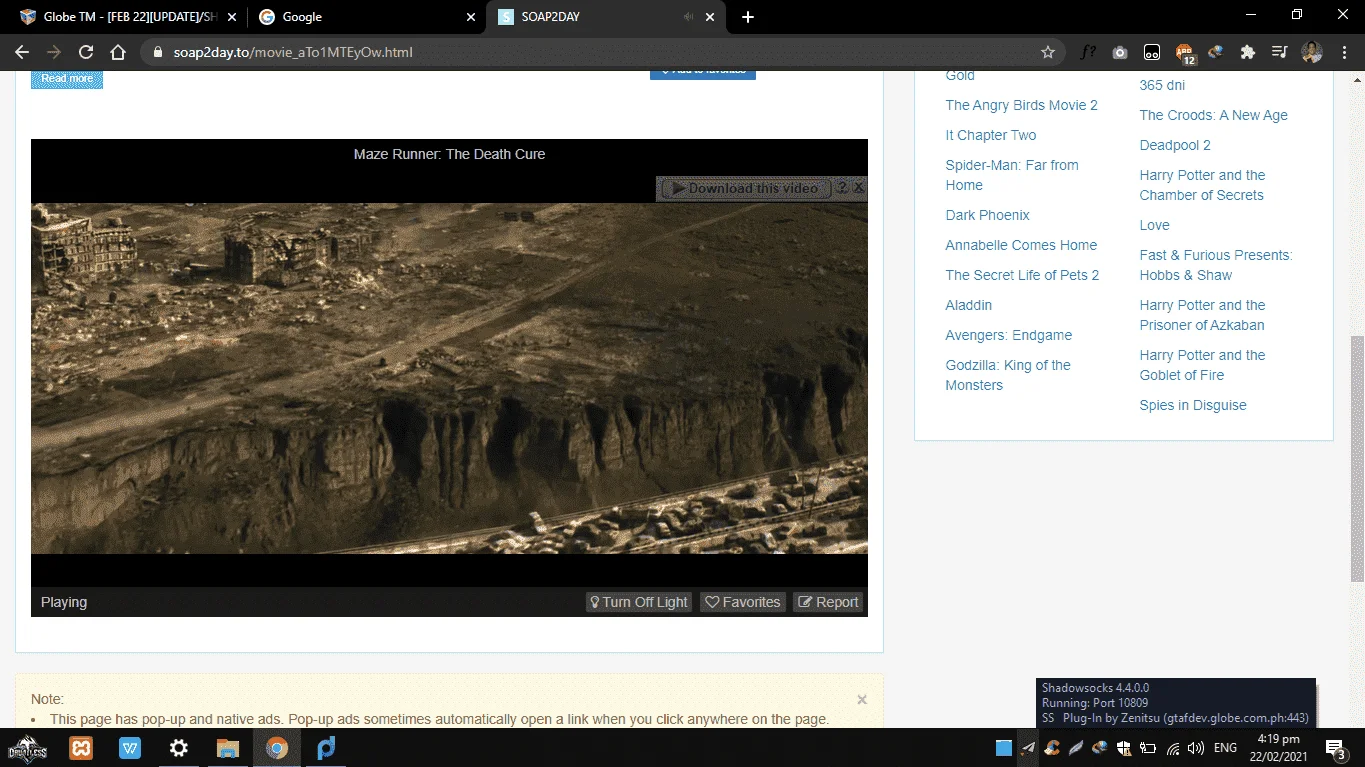Open Windows Security shield tray icon

pos(1124,748)
